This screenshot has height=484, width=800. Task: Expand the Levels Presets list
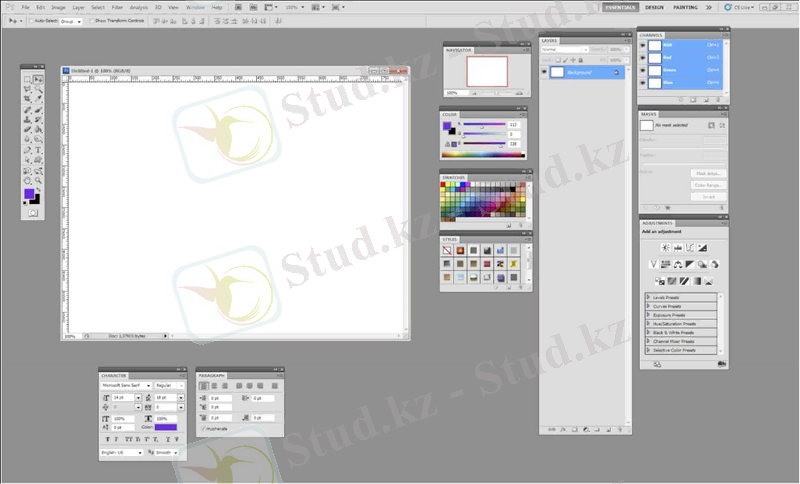click(x=649, y=297)
